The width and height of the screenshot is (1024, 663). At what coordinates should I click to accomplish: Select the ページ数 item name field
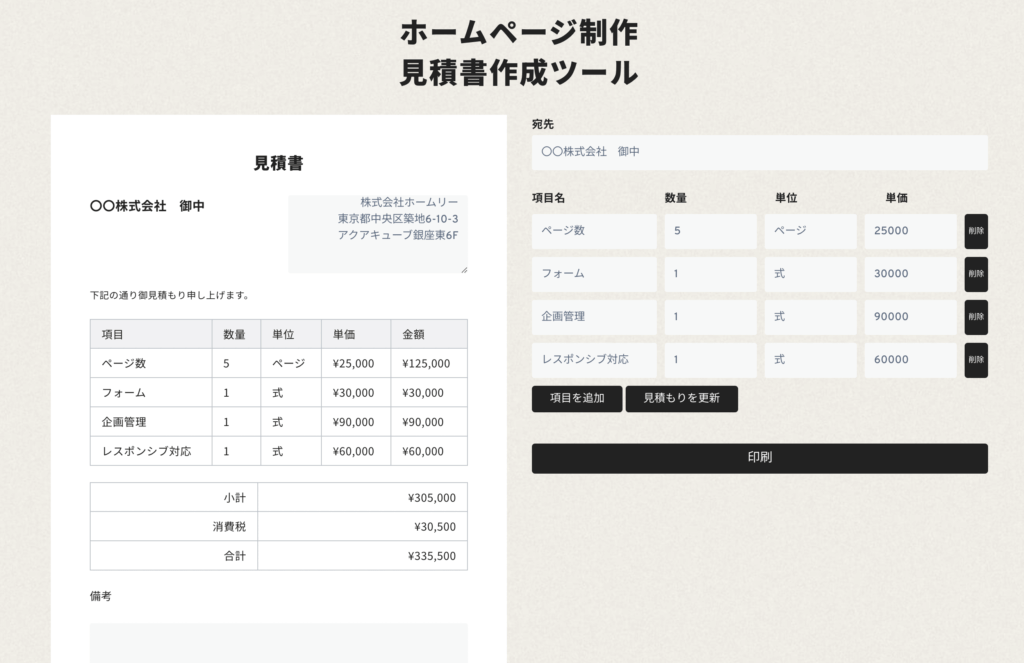tap(593, 231)
